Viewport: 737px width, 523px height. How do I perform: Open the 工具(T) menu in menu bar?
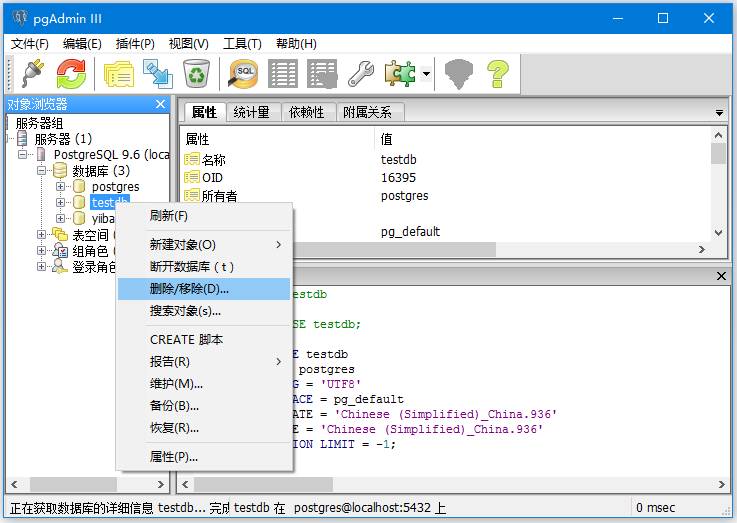point(241,44)
